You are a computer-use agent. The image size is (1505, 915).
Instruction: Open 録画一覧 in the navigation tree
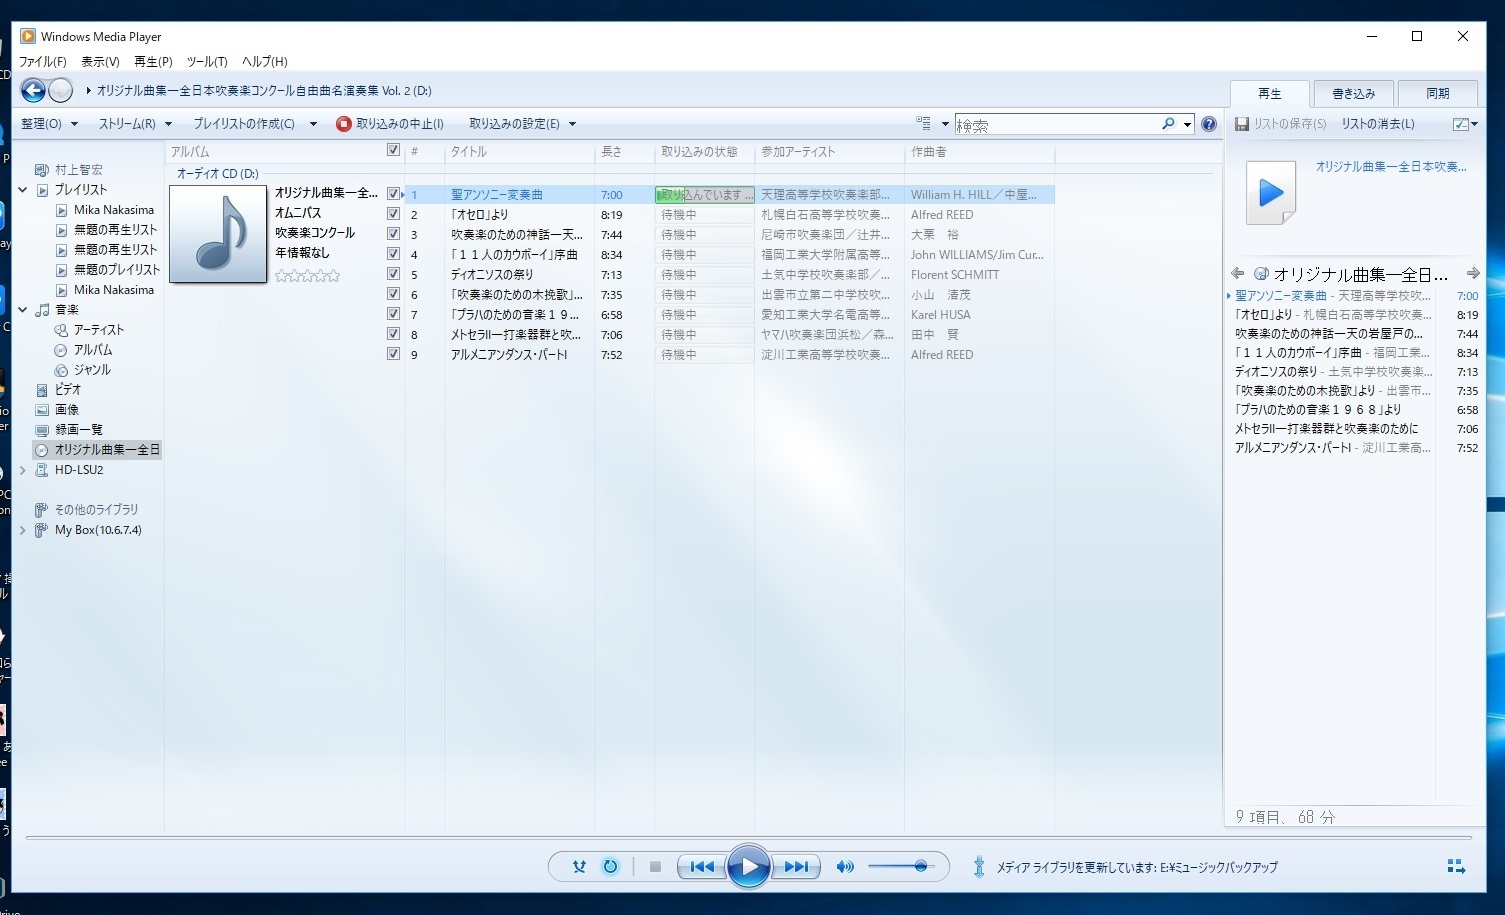(x=78, y=430)
